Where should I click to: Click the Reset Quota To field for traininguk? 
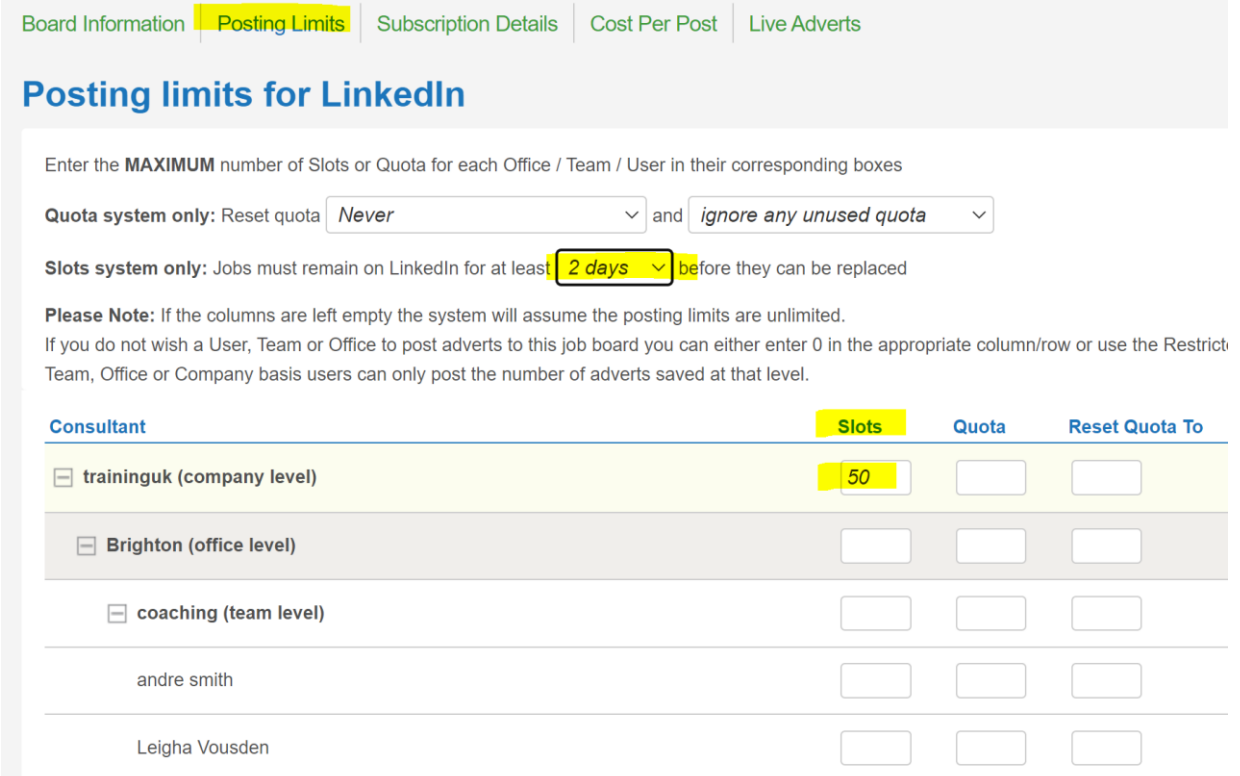pos(1106,478)
